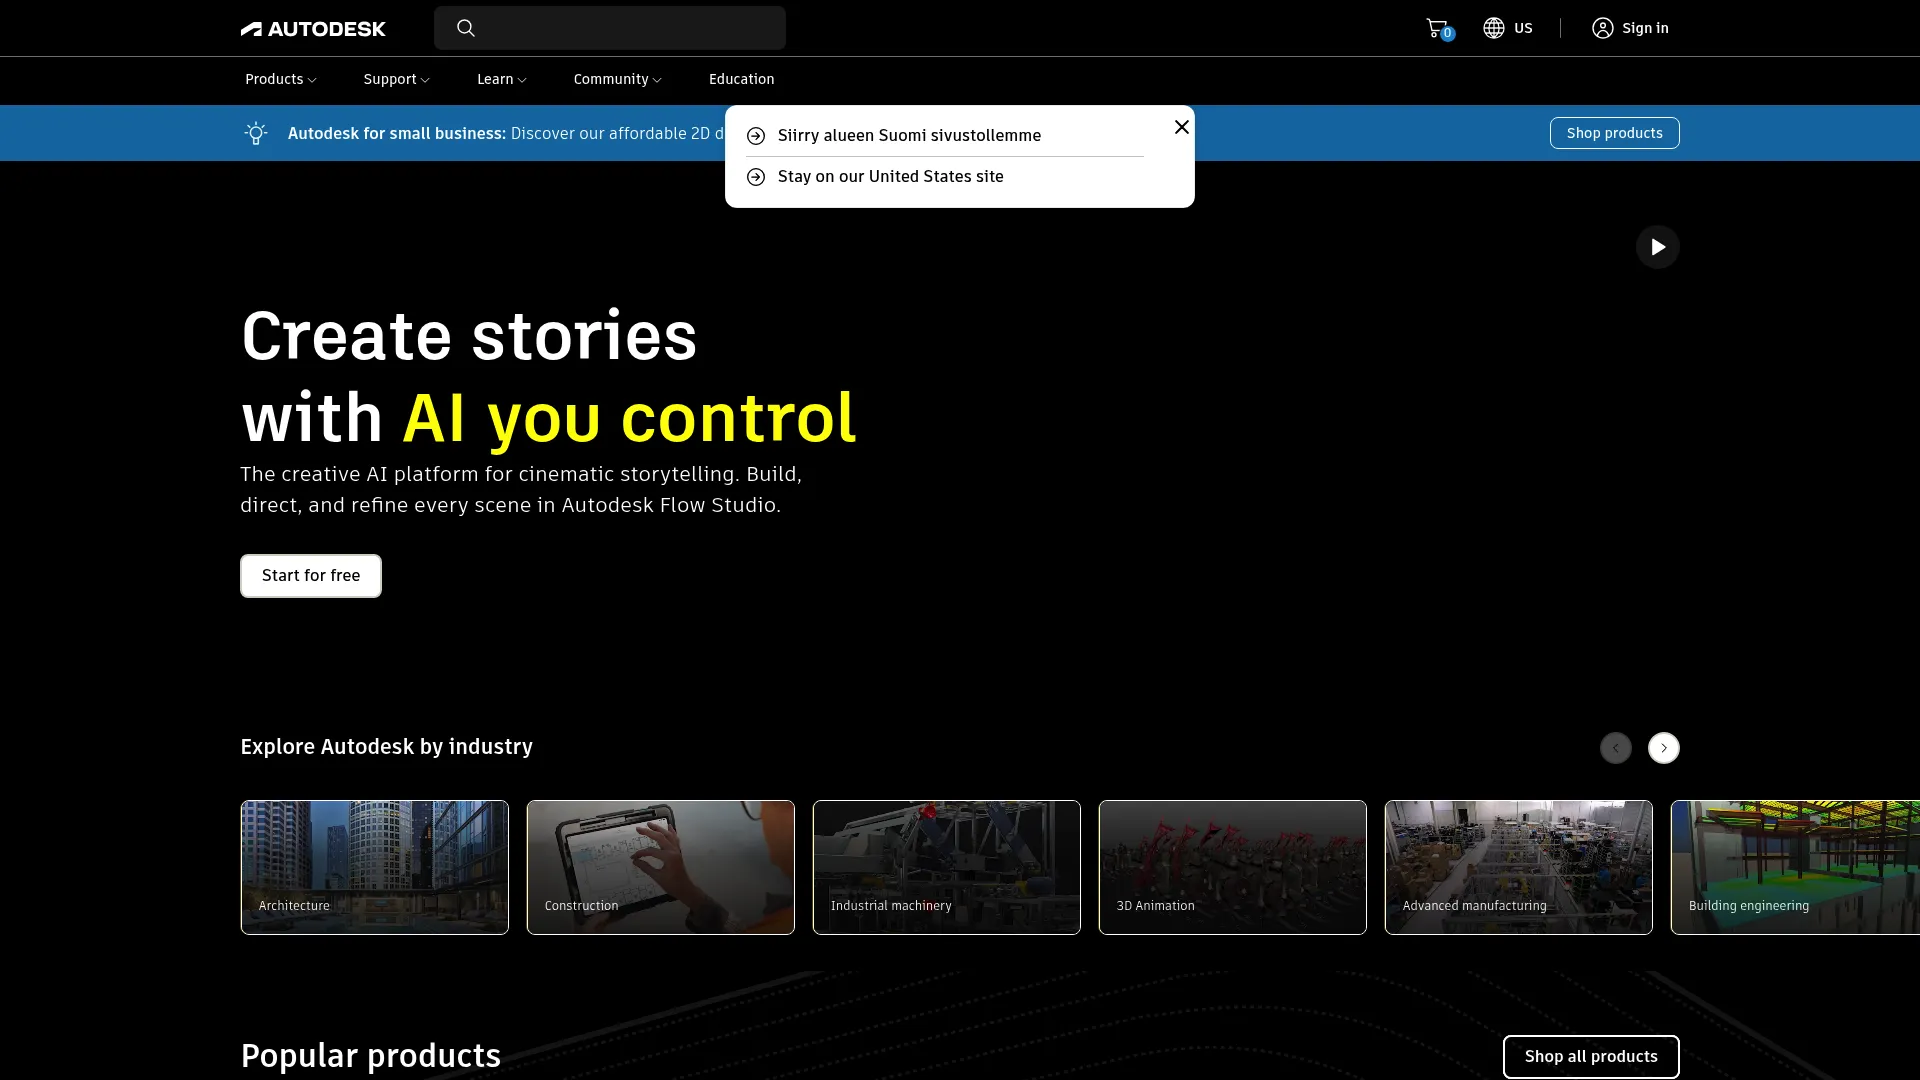Expand the Learn menu

pyautogui.click(x=501, y=79)
